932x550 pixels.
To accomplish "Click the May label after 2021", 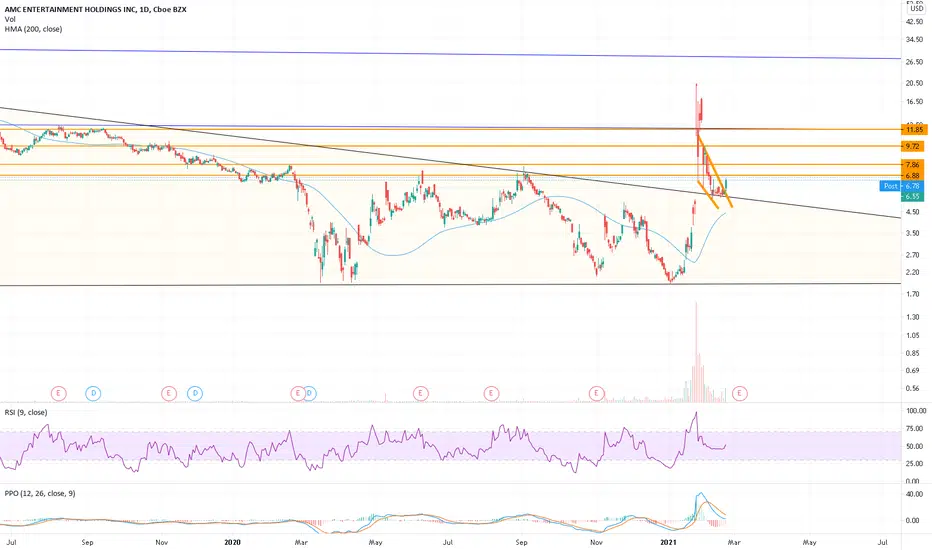I will (x=809, y=542).
